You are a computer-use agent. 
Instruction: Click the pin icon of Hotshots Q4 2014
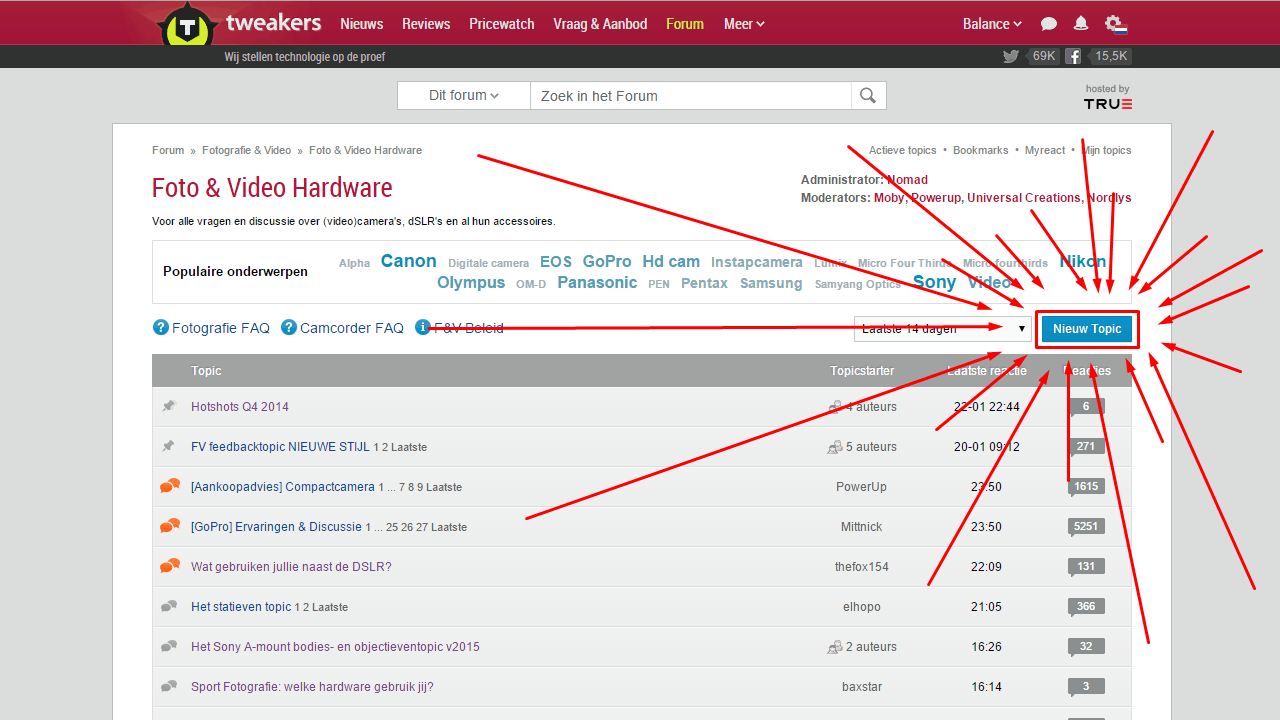(x=169, y=406)
